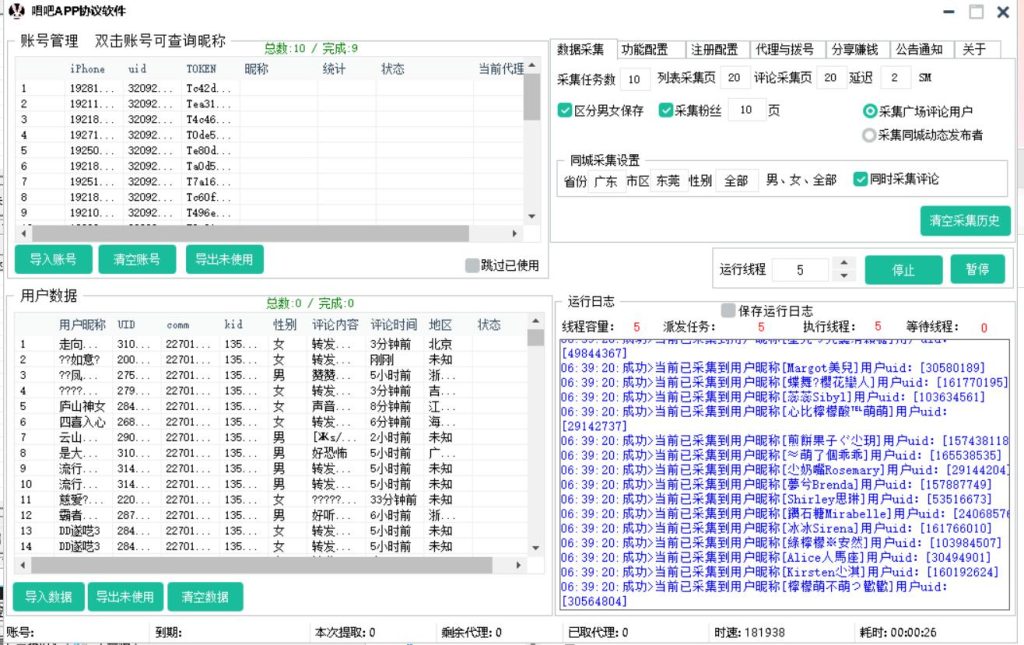Click the app logo in the title bar

(x=16, y=11)
